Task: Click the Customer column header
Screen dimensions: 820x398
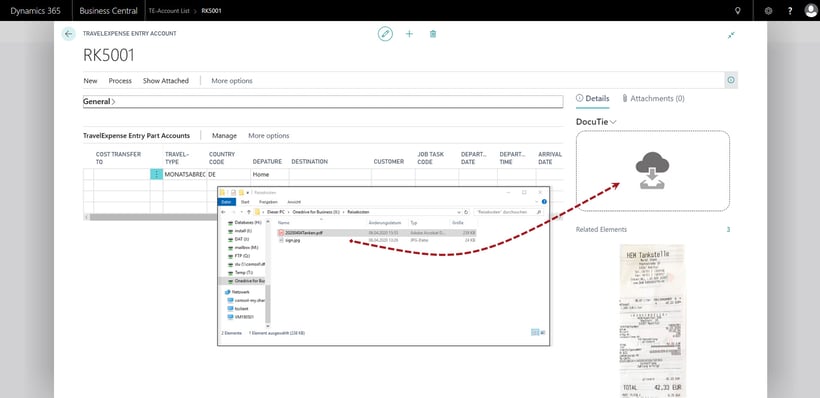Action: pyautogui.click(x=389, y=162)
